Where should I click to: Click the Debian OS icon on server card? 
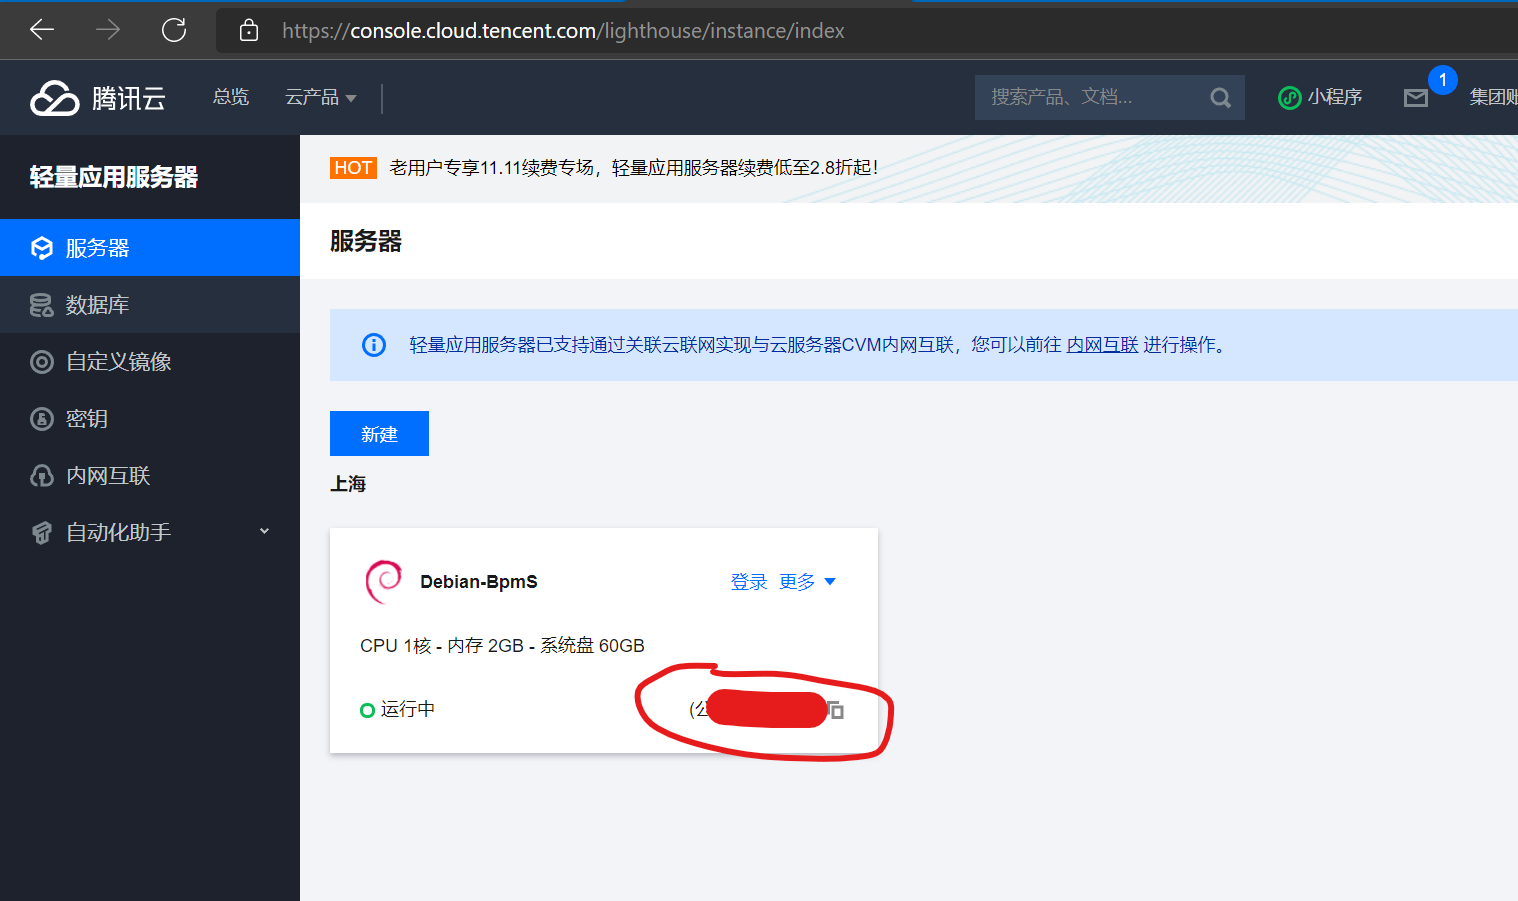(x=382, y=581)
